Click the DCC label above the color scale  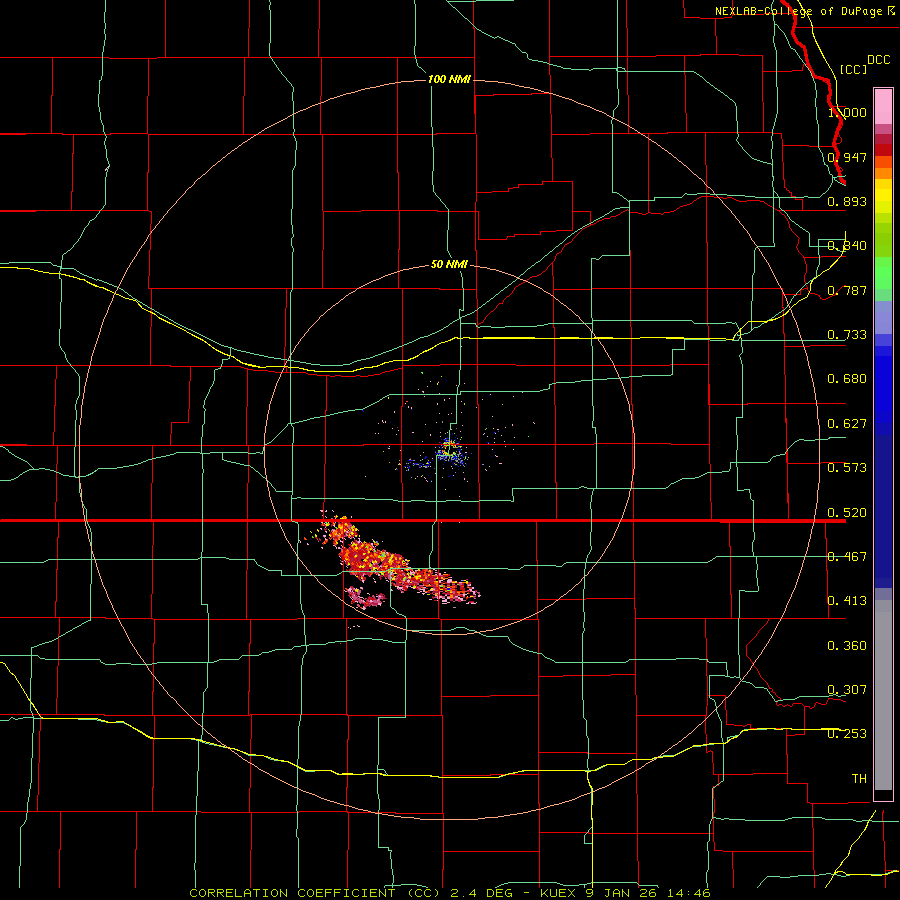coord(878,60)
